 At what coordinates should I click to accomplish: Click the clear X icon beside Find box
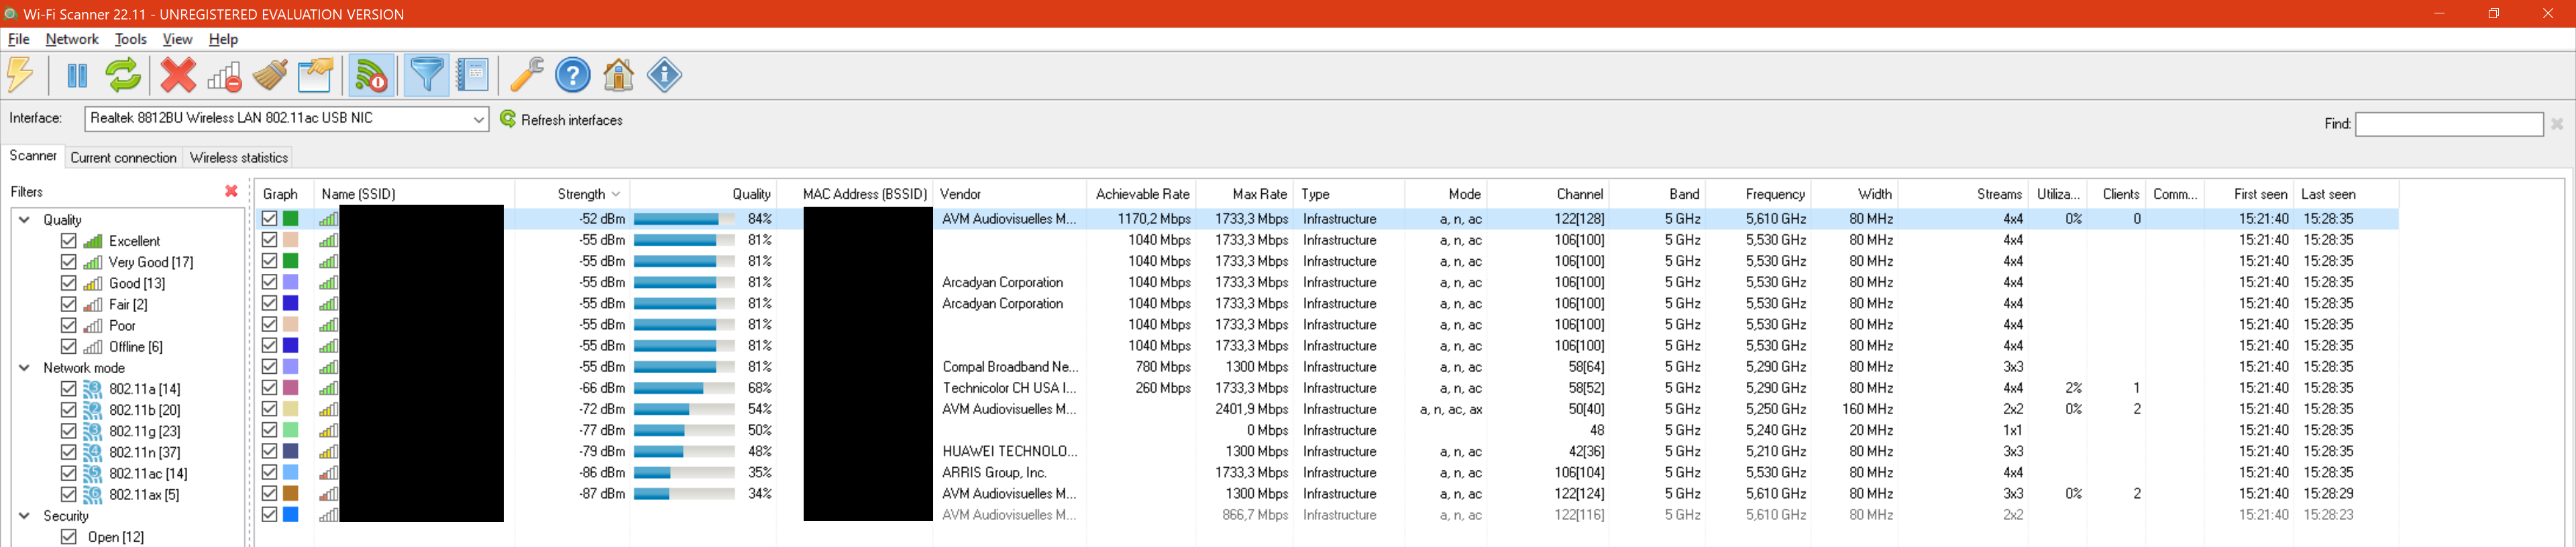pyautogui.click(x=2557, y=124)
